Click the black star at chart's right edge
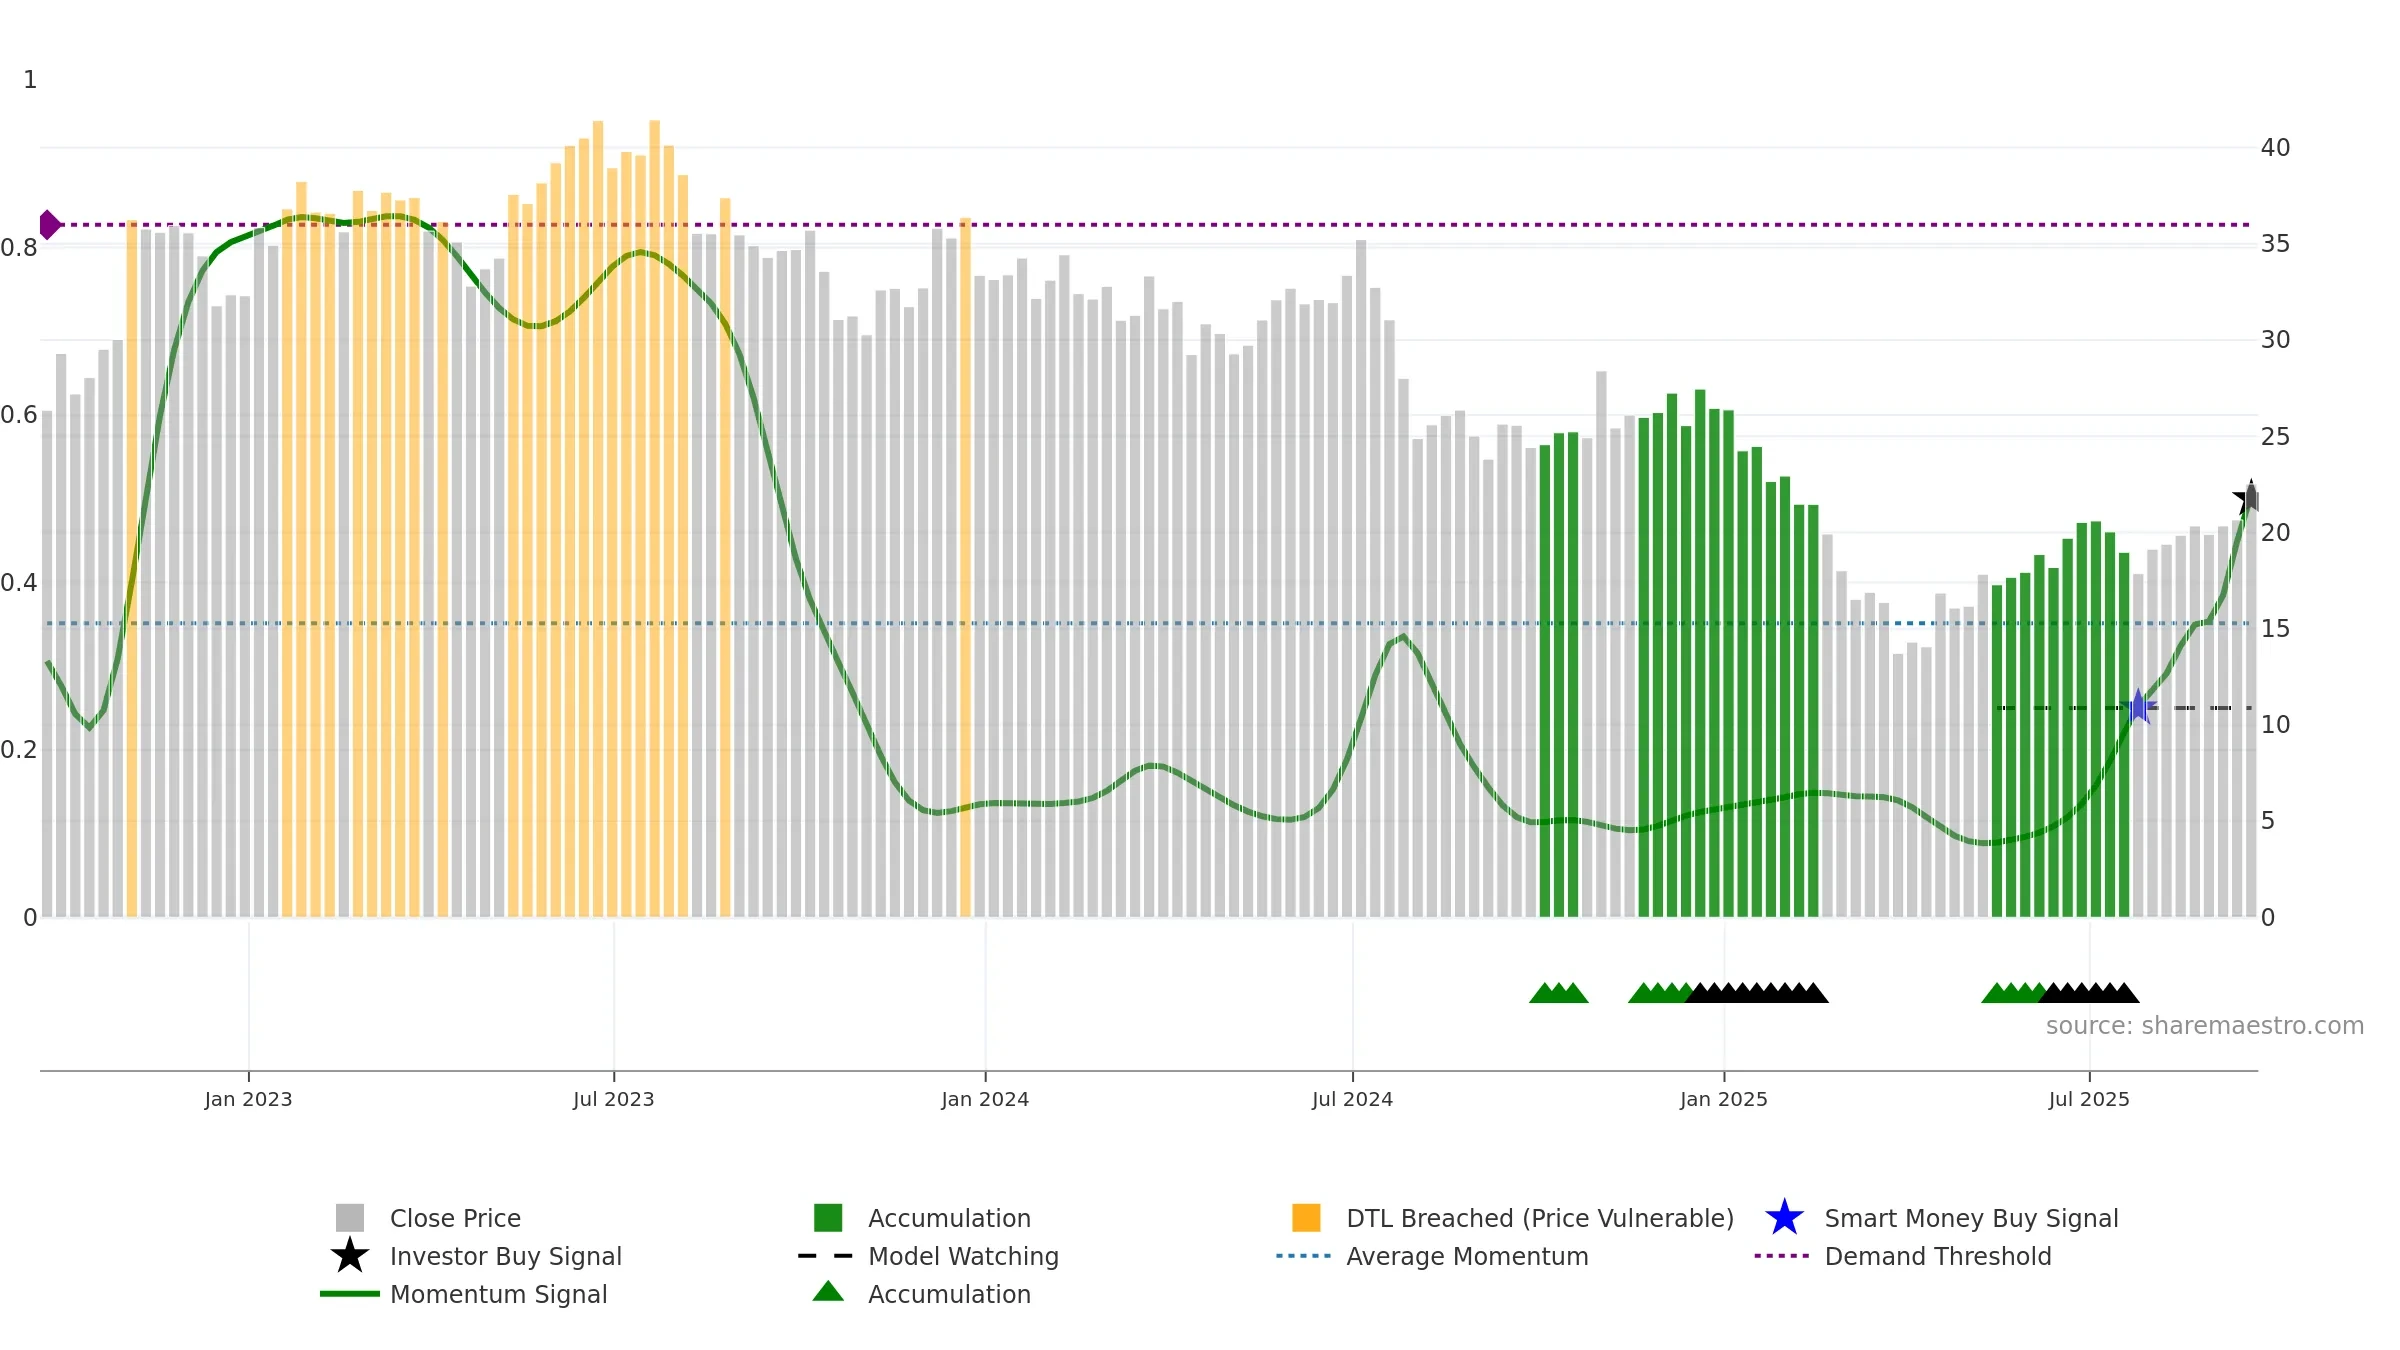2400x1350 pixels. [x=2246, y=498]
